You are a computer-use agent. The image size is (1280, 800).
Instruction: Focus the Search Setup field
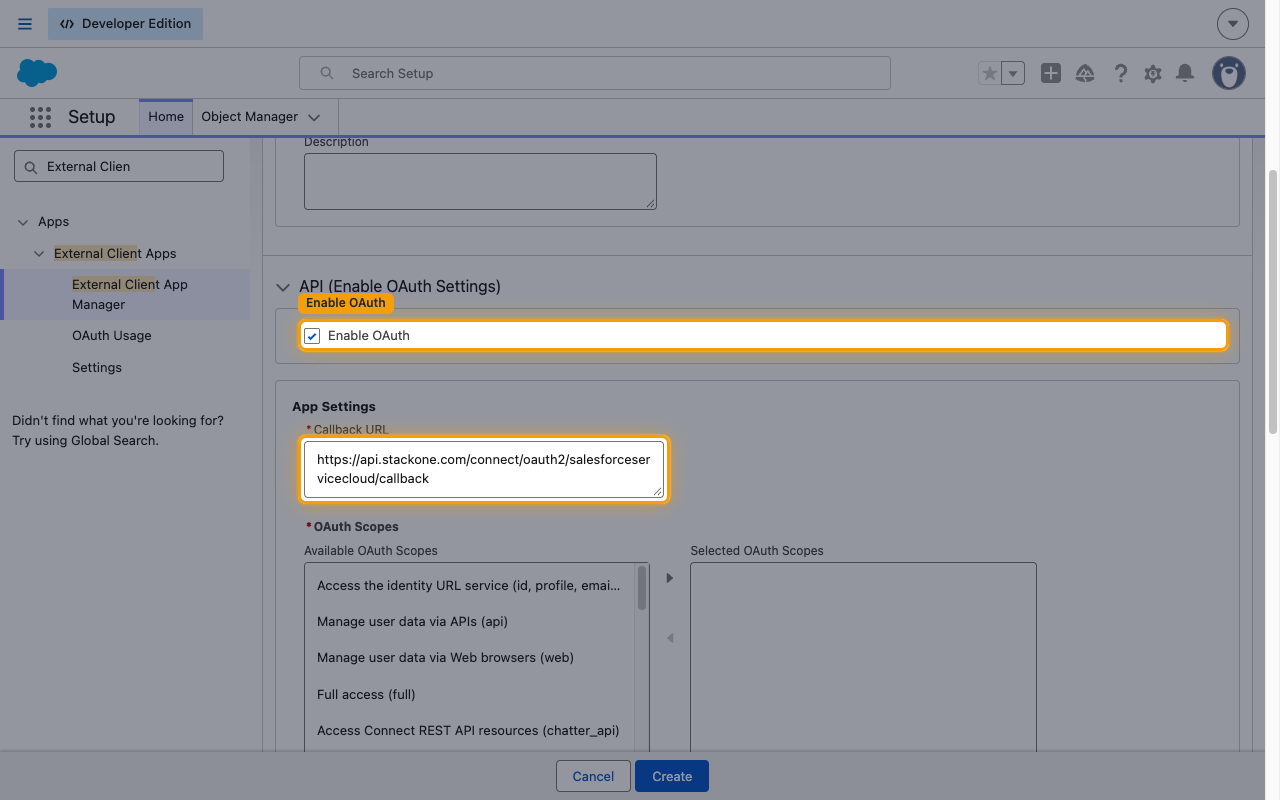[x=595, y=73]
